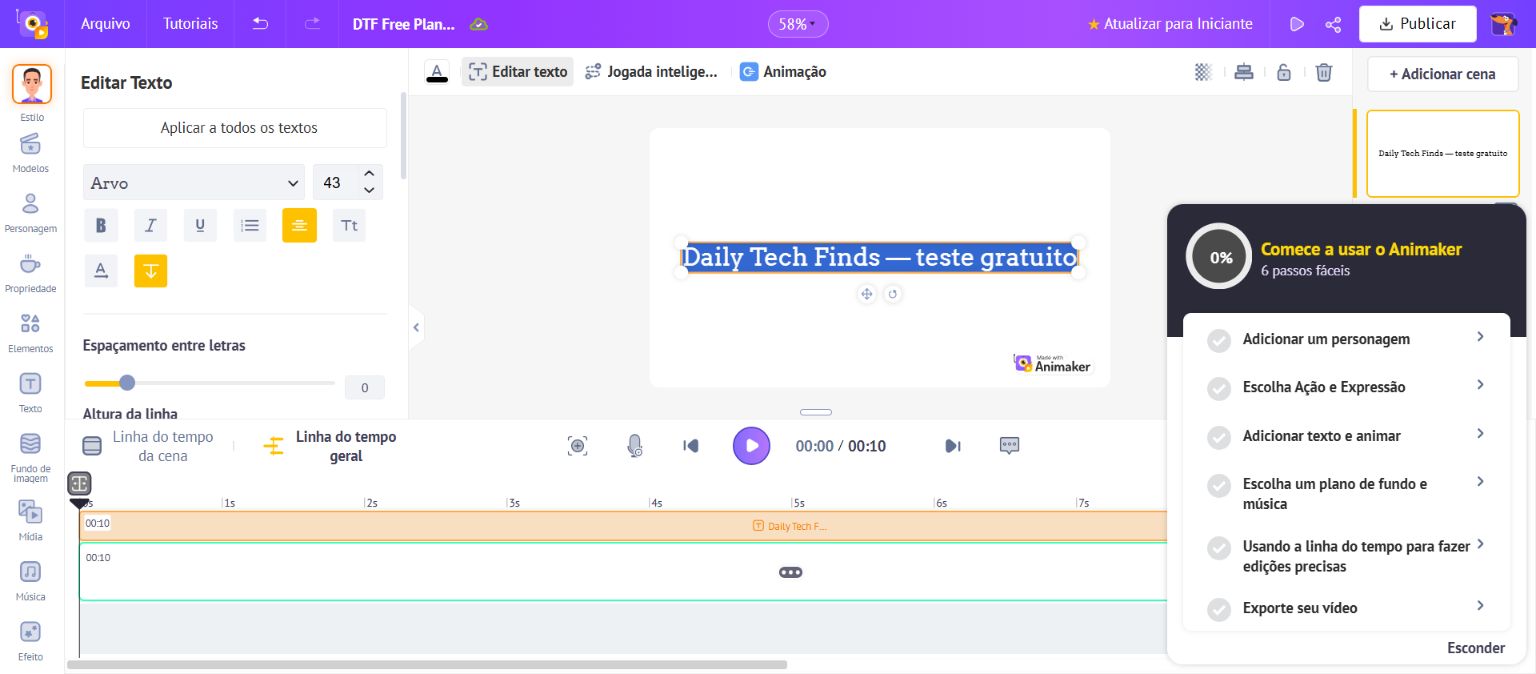Screen dimensions: 1536x674
Task: Open the Estilo character panel
Action: coord(32,85)
